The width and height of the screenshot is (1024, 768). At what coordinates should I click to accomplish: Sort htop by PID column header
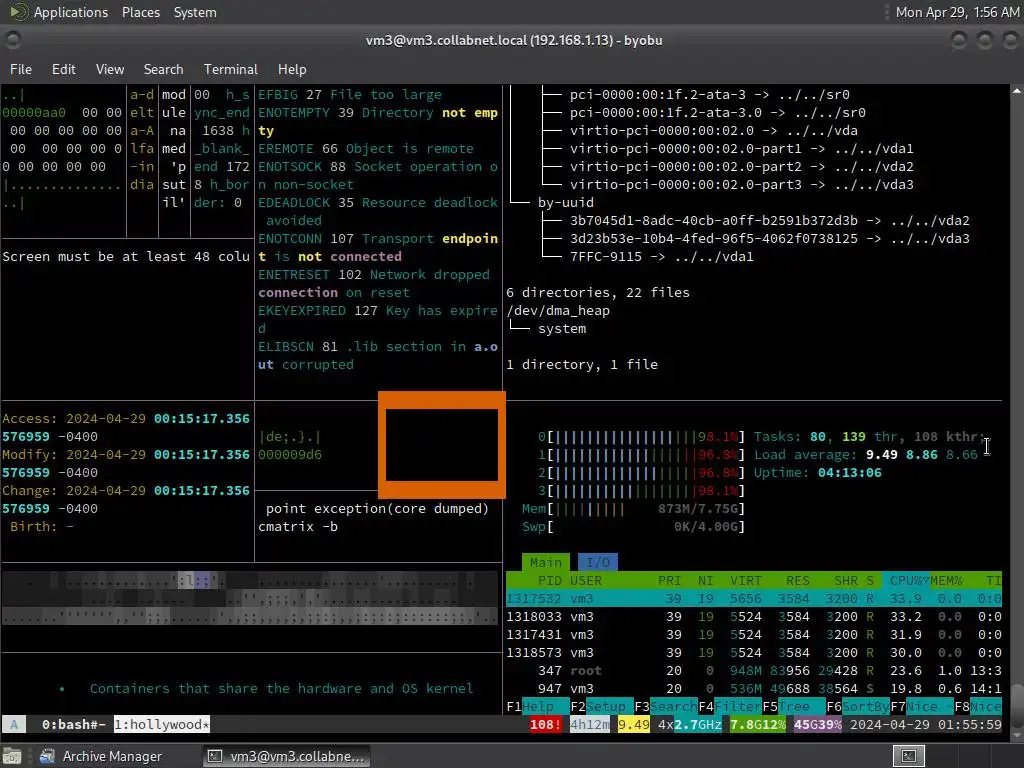point(549,581)
